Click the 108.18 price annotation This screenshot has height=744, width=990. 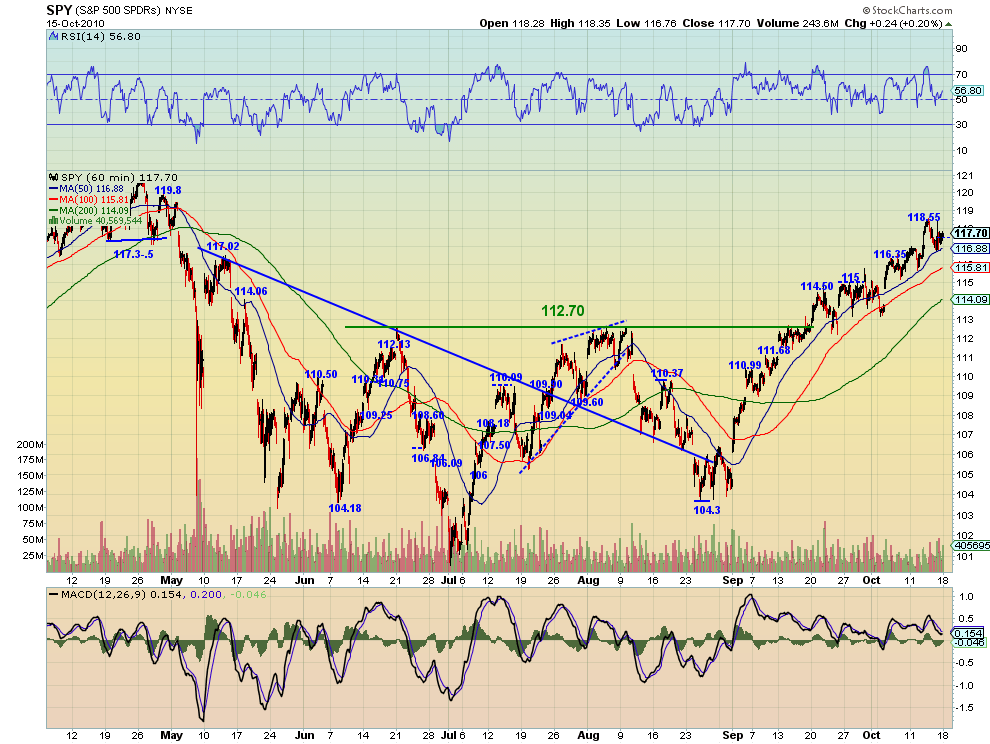click(x=493, y=423)
